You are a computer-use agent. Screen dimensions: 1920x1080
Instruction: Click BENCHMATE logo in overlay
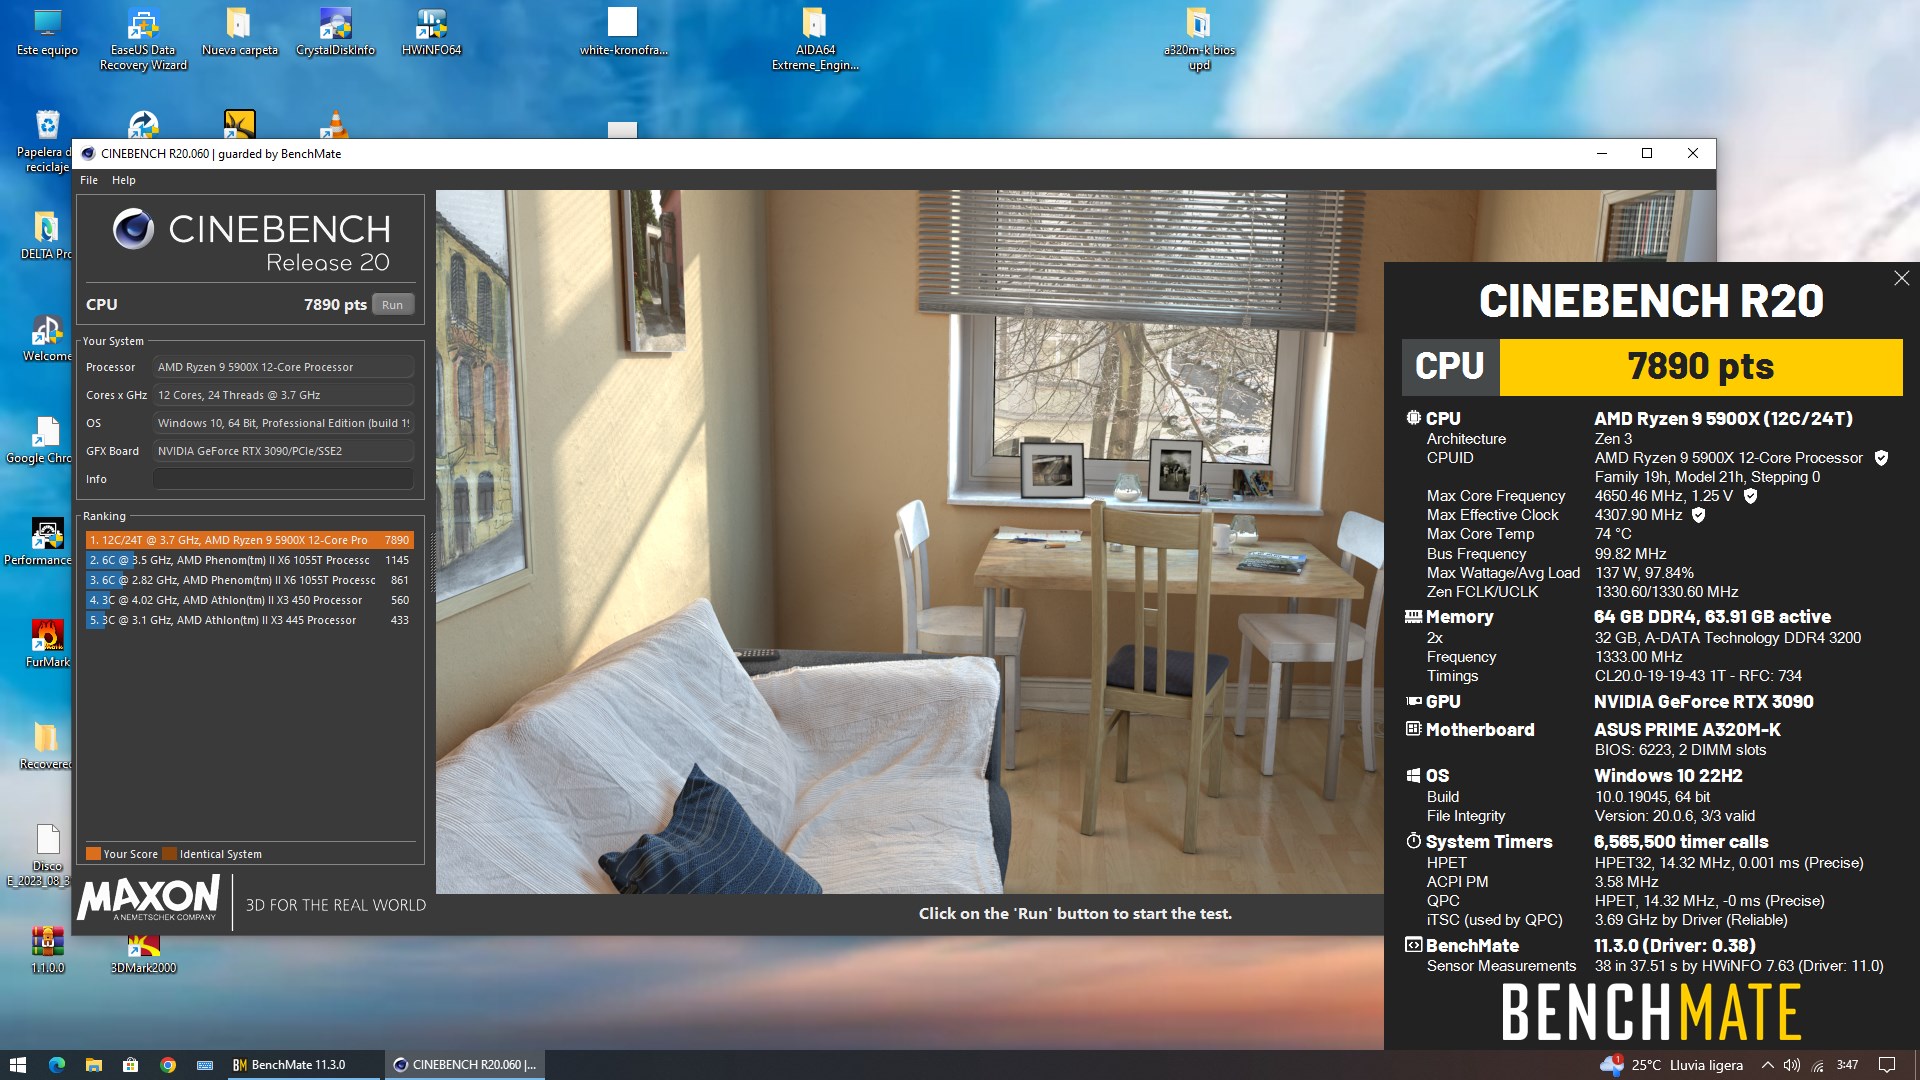1651,1012
